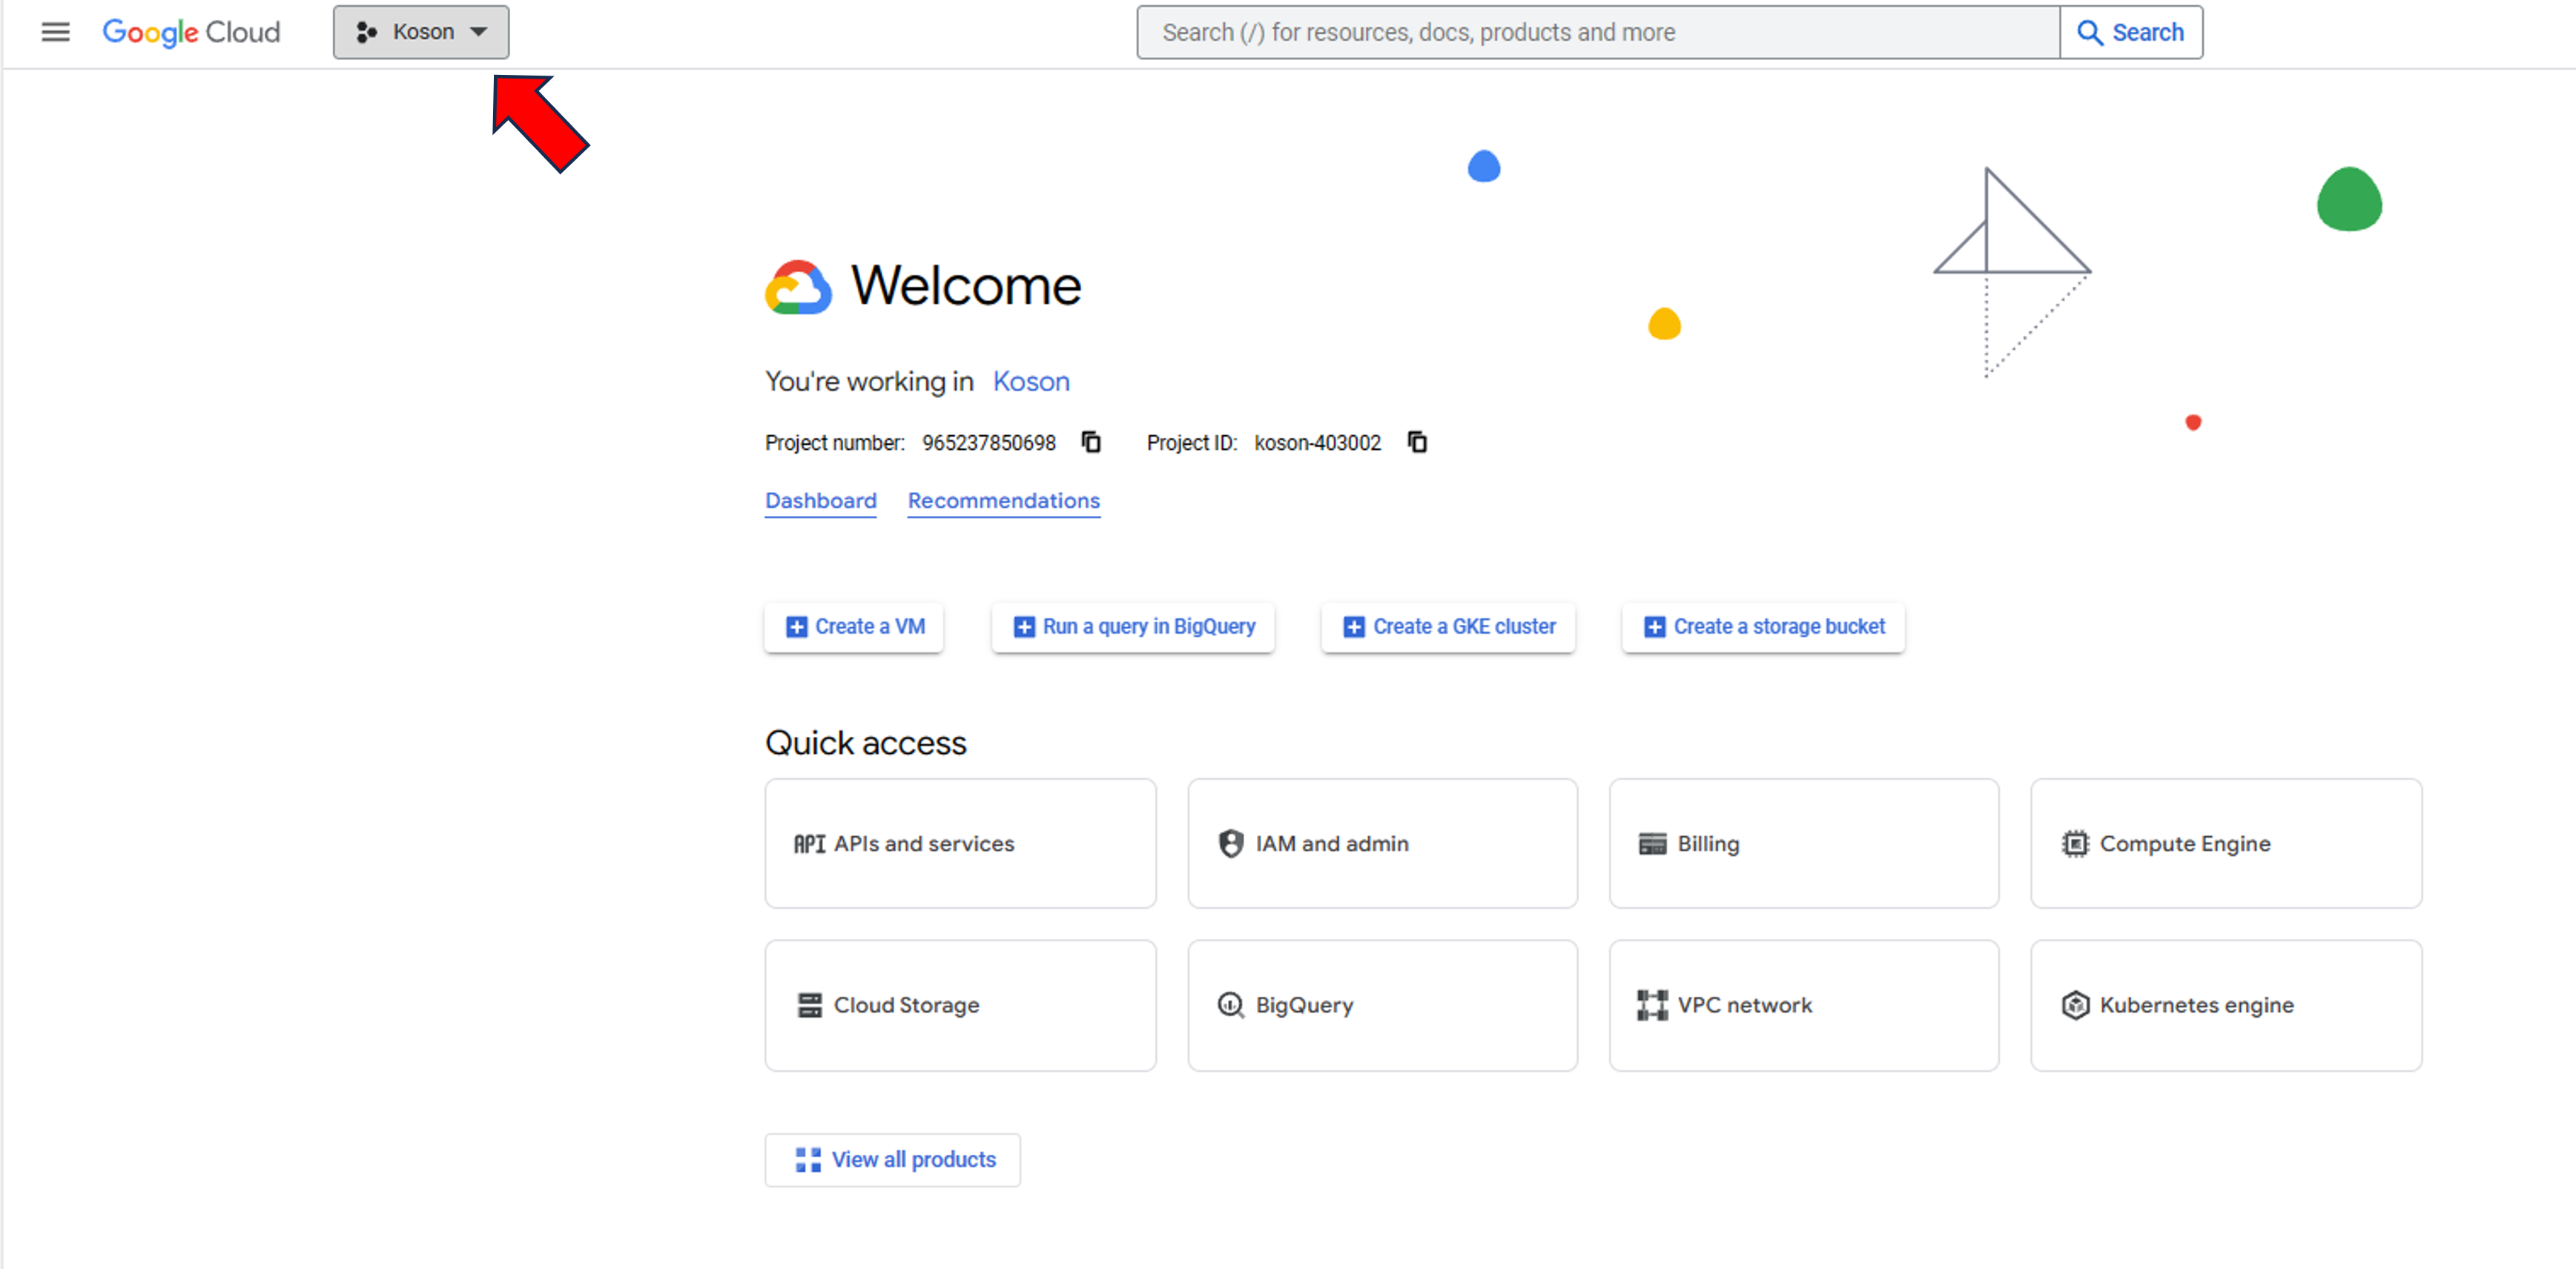Open the Billing quick access card
Viewport: 2576px width, 1269px height.
click(1804, 843)
